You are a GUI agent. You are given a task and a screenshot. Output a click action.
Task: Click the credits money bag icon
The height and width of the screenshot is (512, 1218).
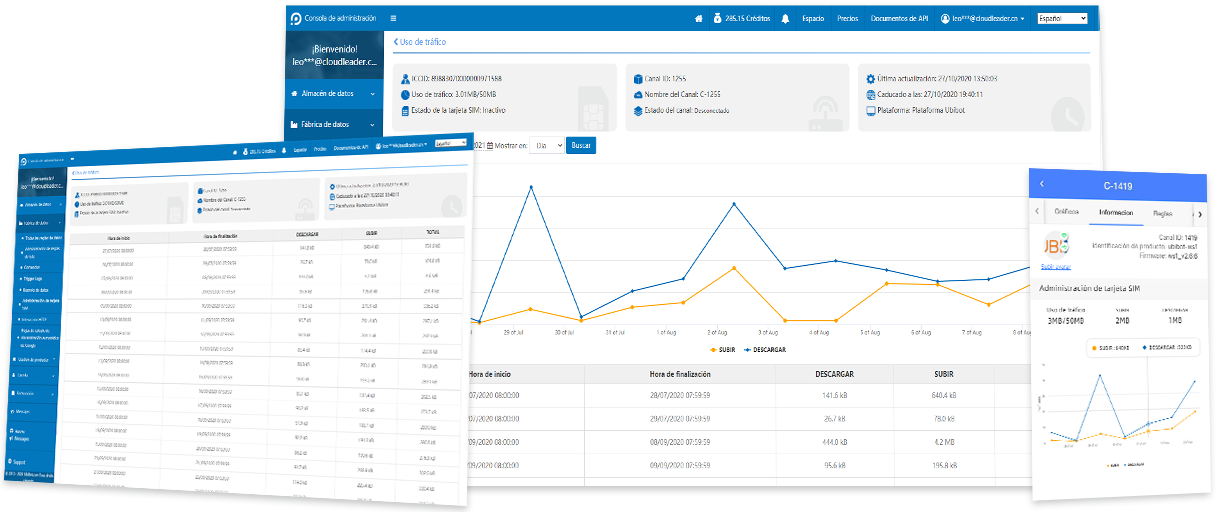[717, 18]
